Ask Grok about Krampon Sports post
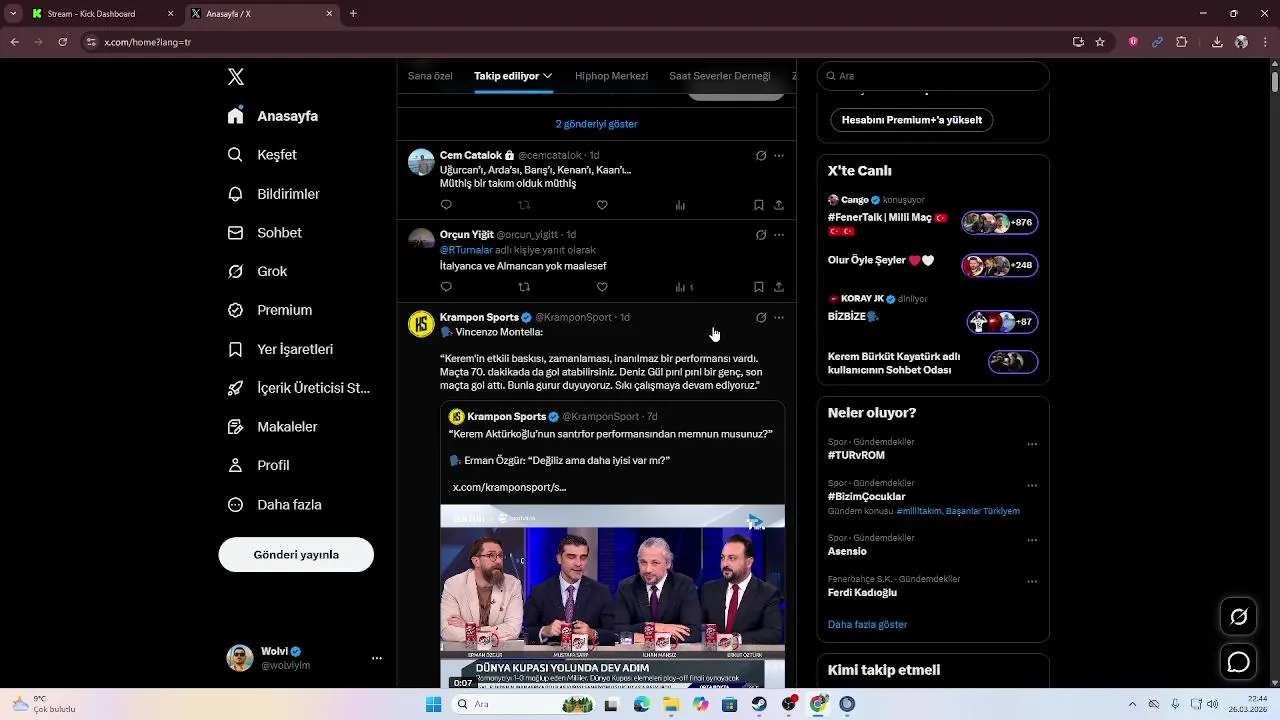Image resolution: width=1280 pixels, height=720 pixels. 761,318
